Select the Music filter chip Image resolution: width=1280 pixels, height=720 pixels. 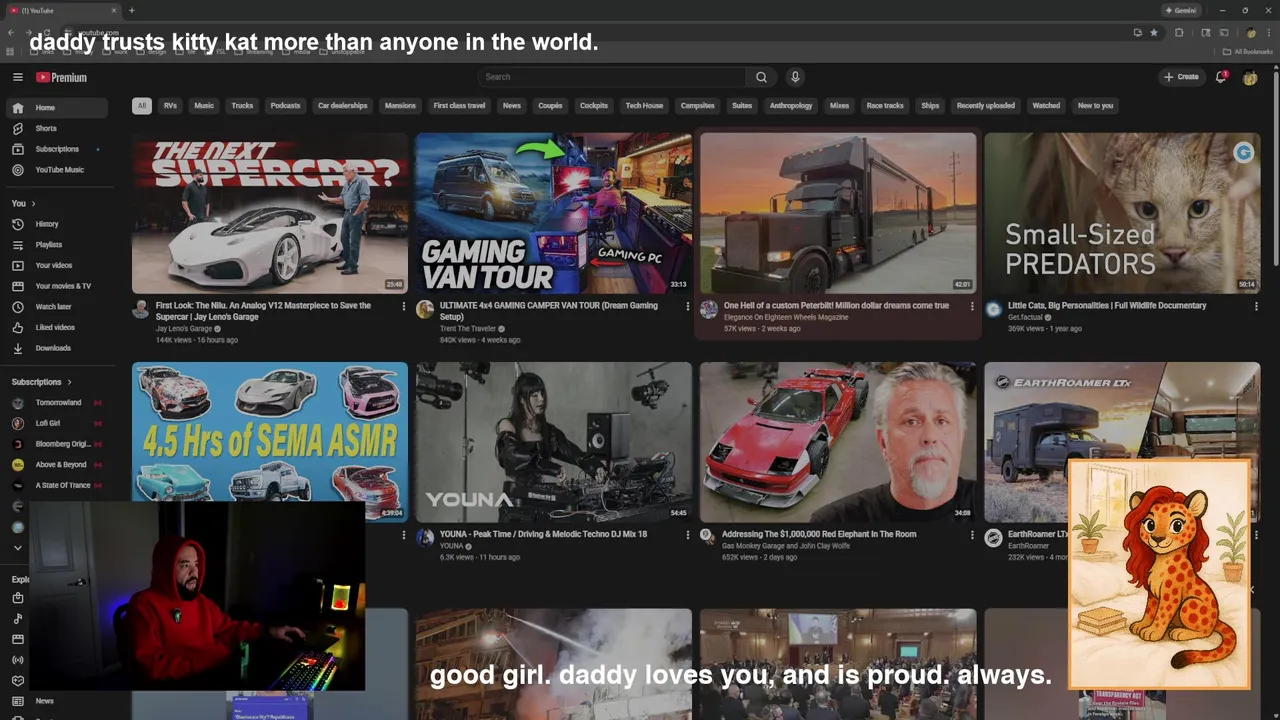(204, 105)
